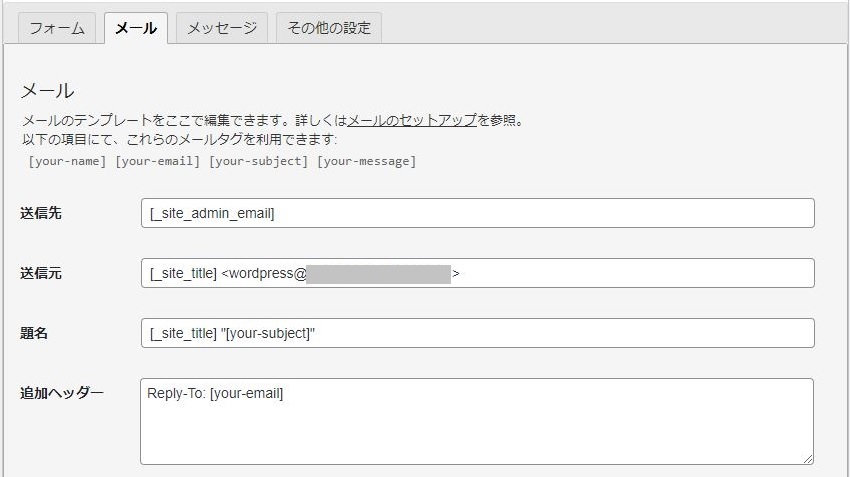Viewport: 850px width, 477px height.
Task: Click the 題名 field label
Action: point(35,333)
